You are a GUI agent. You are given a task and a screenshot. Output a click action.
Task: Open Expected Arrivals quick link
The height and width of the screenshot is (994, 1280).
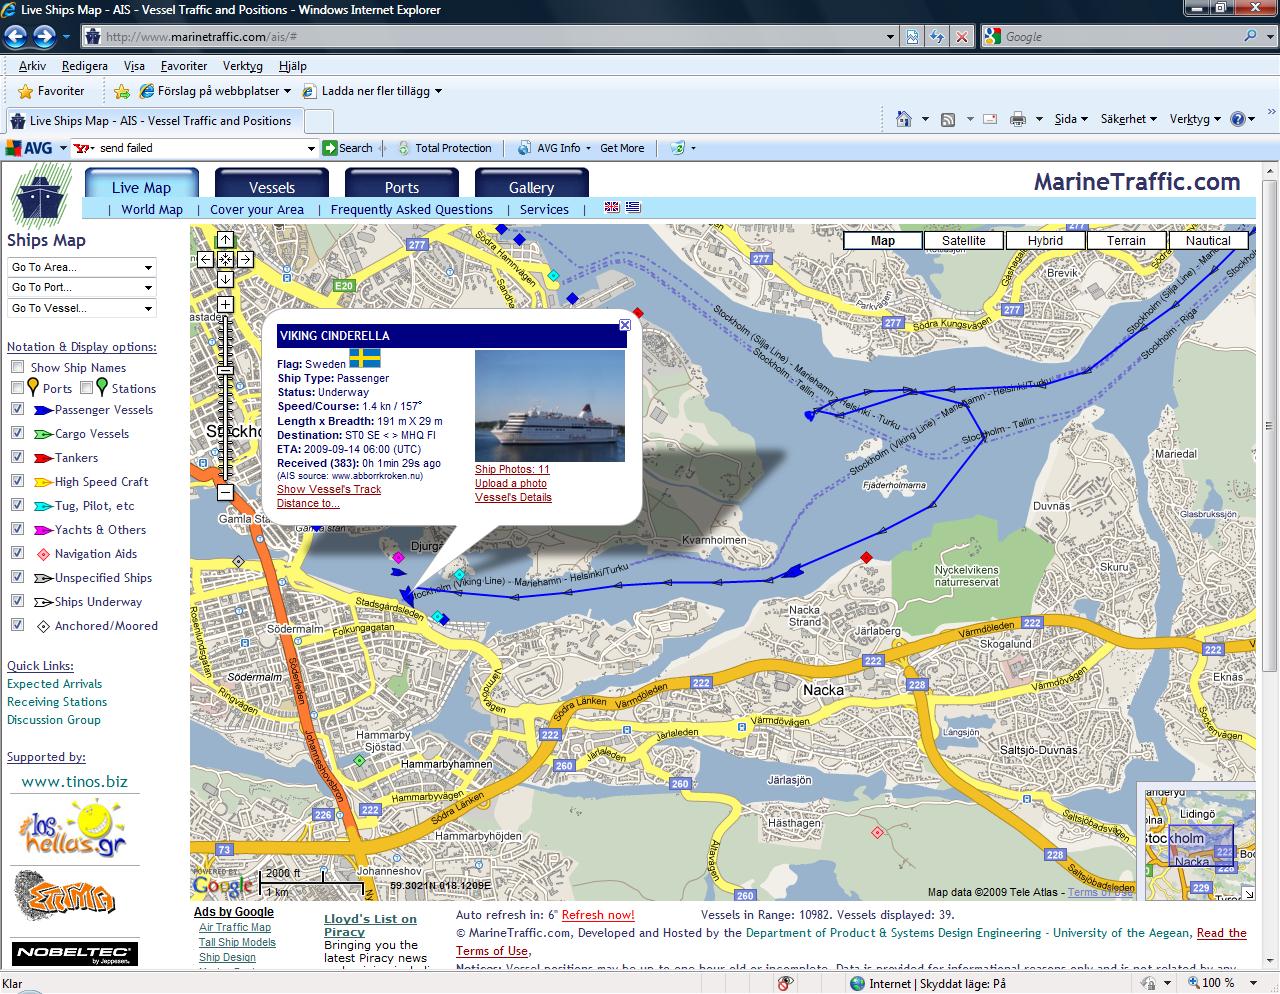[x=55, y=684]
